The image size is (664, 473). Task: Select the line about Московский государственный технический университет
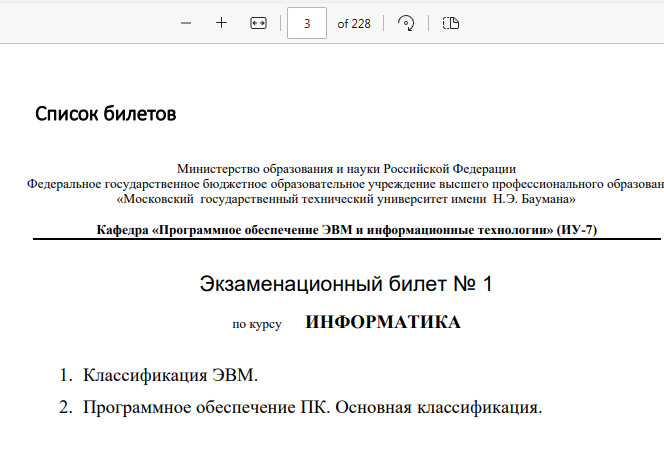(346, 199)
